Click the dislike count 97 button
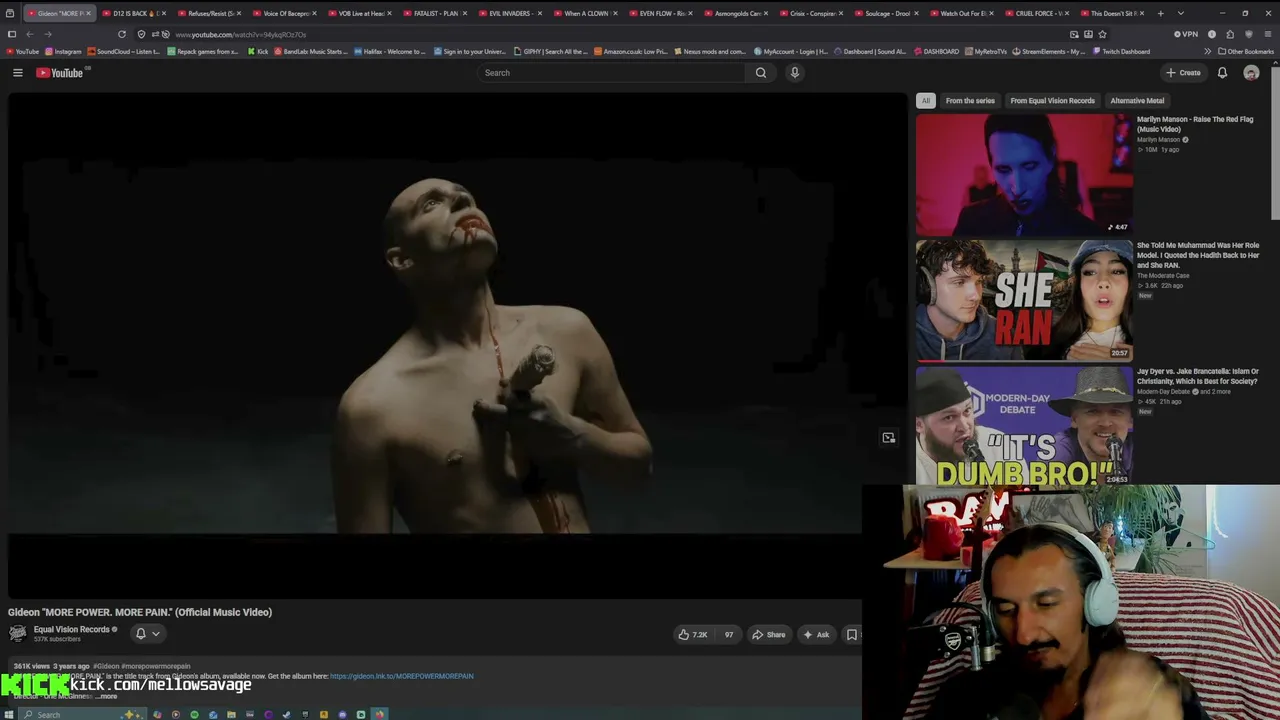The height and width of the screenshot is (720, 1280). point(729,635)
